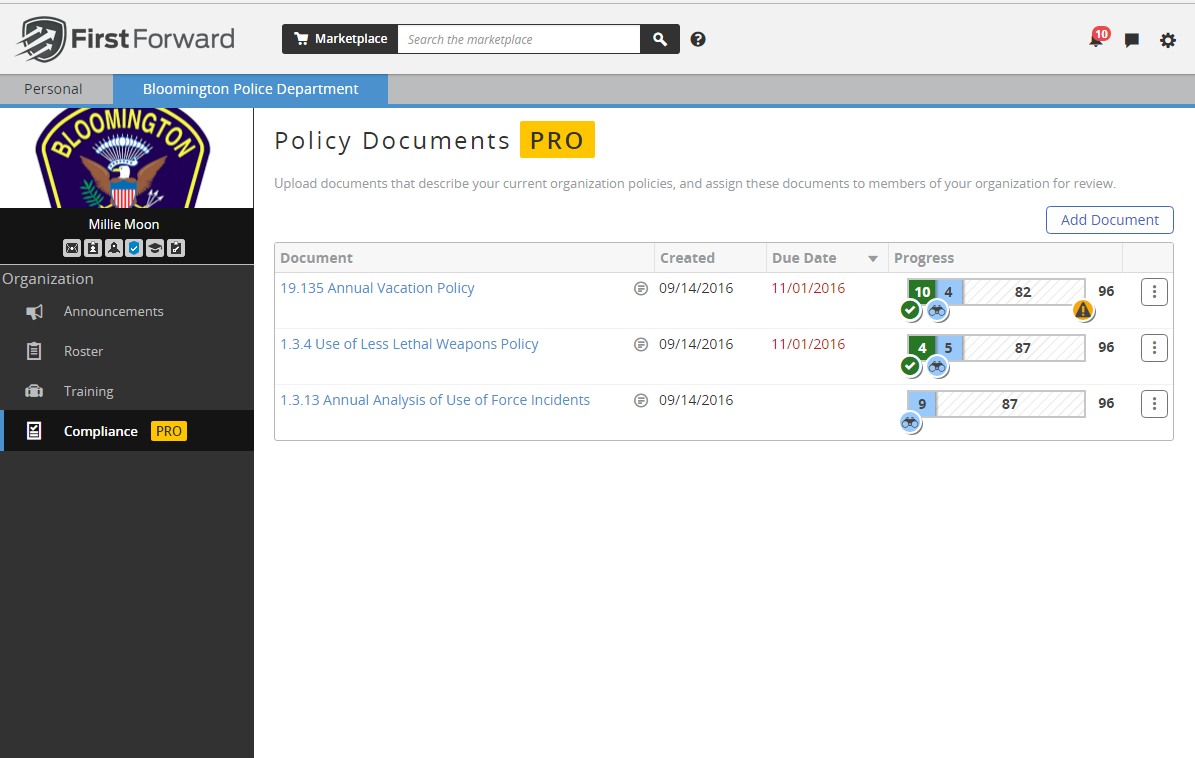Screen dimensions: 1195x758
Task: Click the Compliance checklist icon
Action: pos(34,431)
